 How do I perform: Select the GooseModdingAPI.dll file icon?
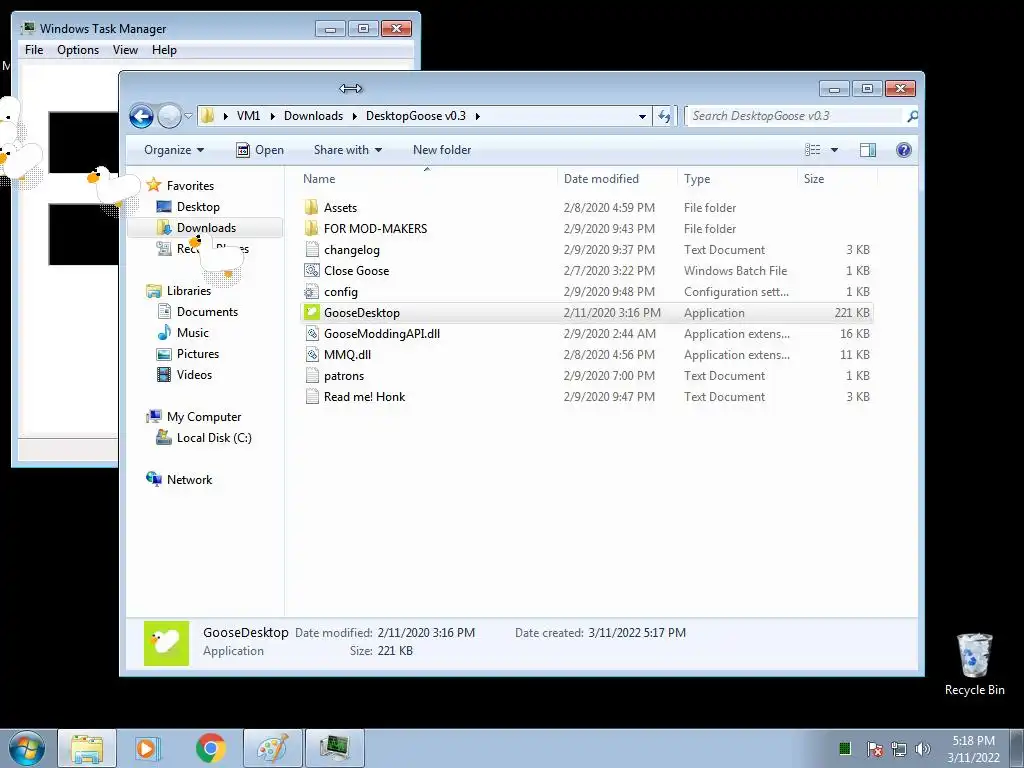click(x=312, y=334)
